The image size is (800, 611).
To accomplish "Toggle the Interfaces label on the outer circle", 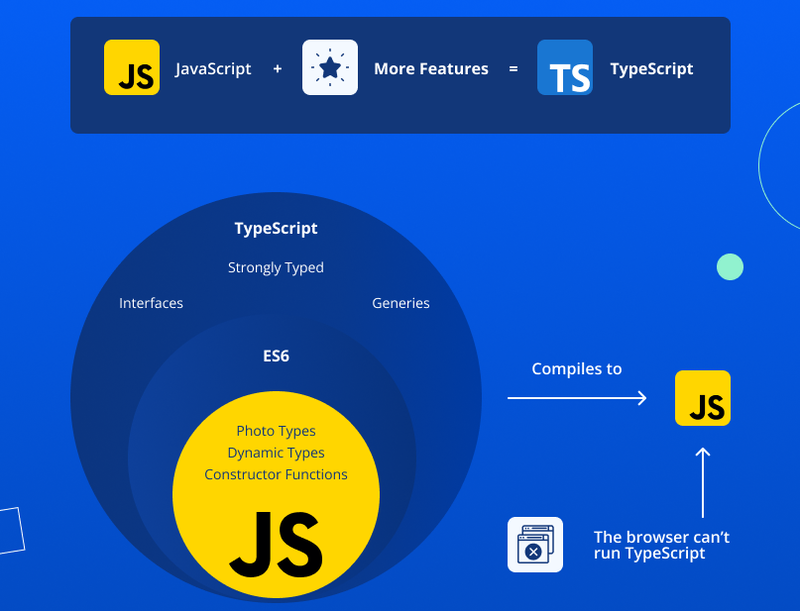I will pos(151,302).
